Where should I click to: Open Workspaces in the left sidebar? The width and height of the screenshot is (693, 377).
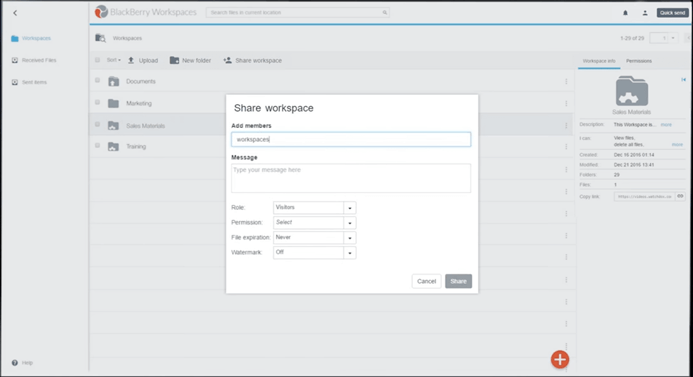point(31,38)
